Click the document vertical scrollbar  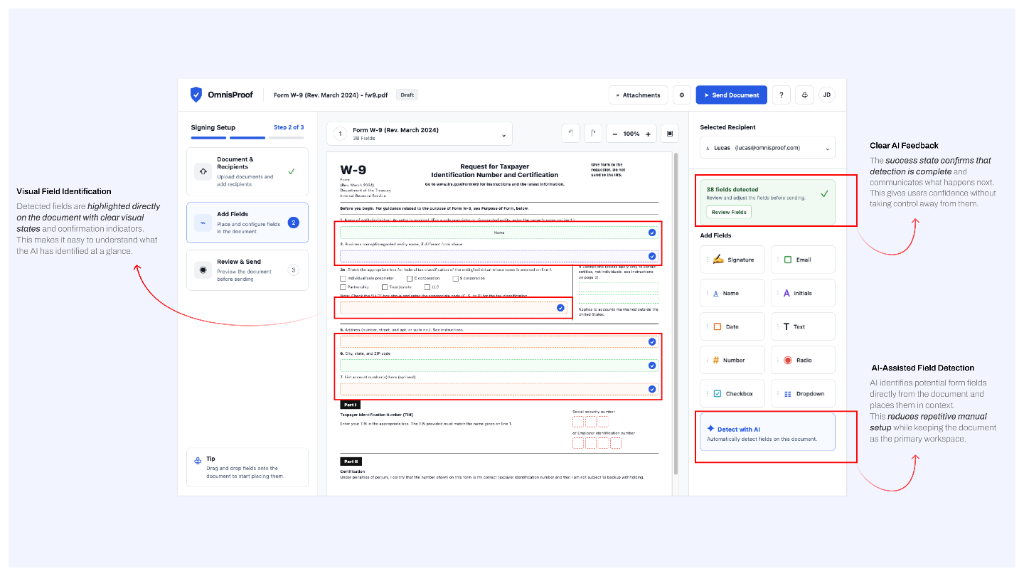point(675,313)
